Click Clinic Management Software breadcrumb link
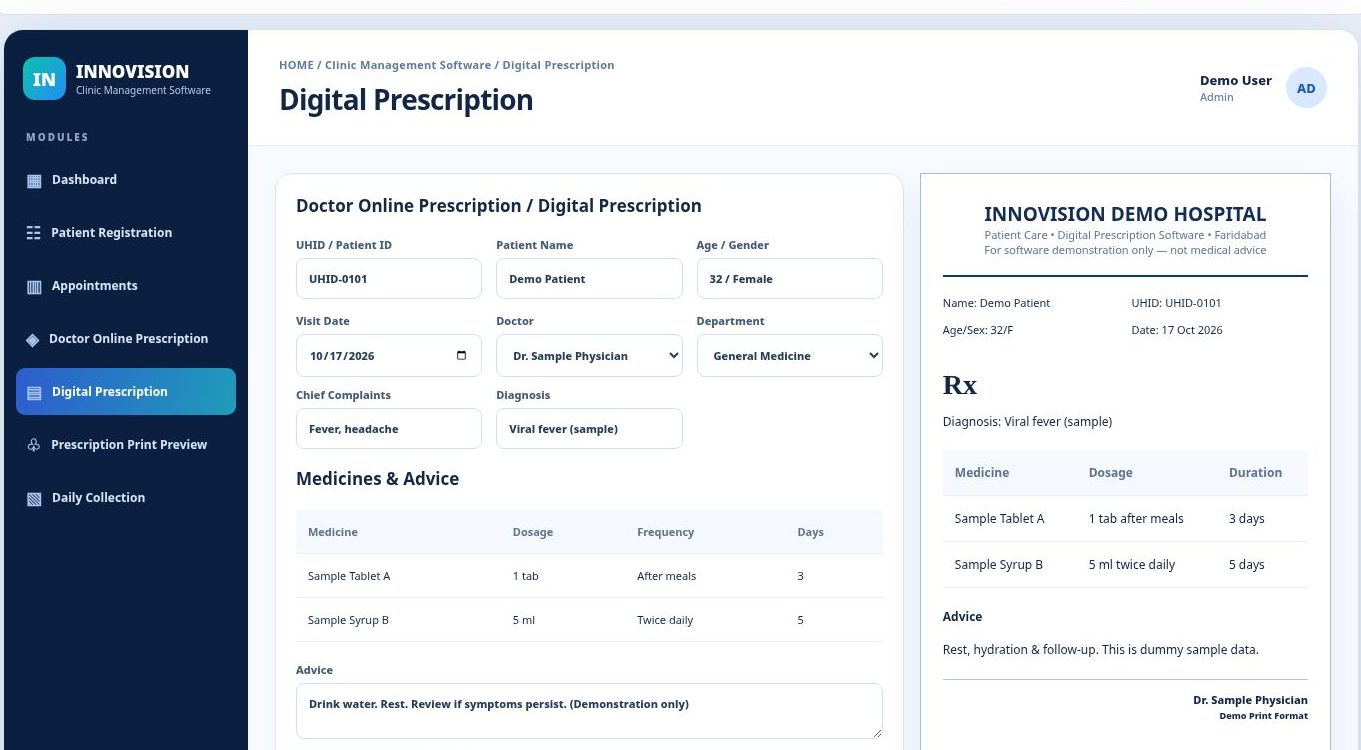 tap(408, 65)
